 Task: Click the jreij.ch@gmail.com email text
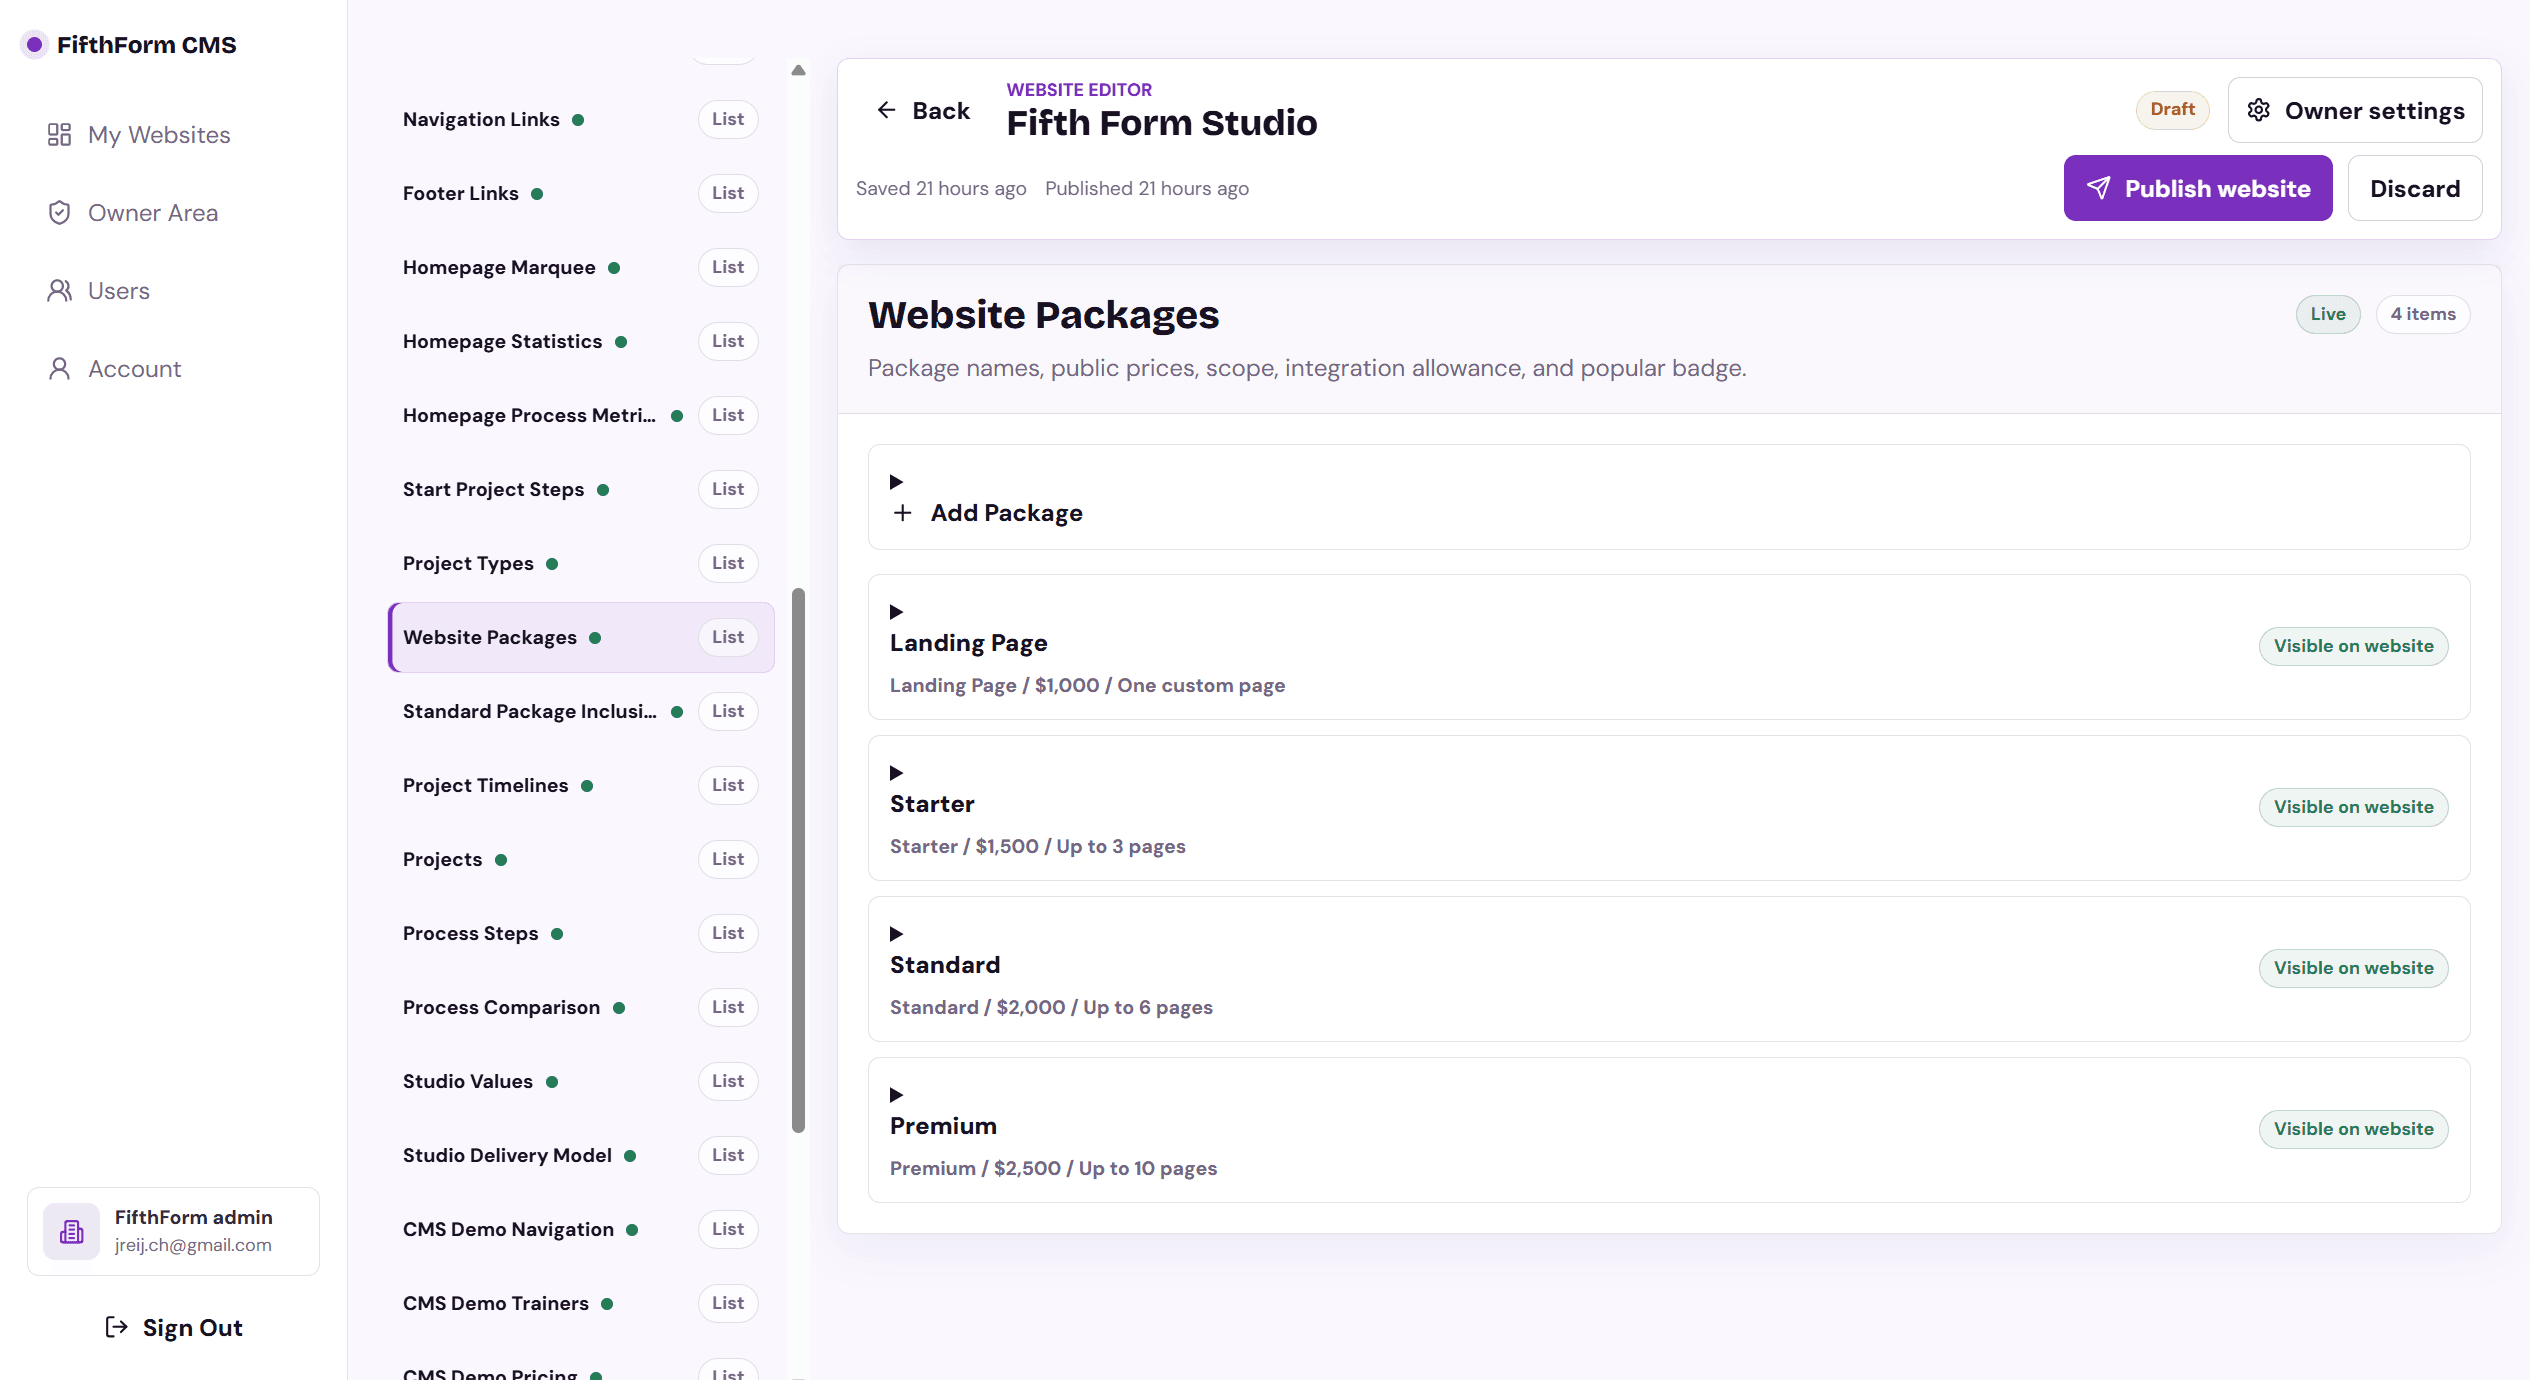[193, 1245]
